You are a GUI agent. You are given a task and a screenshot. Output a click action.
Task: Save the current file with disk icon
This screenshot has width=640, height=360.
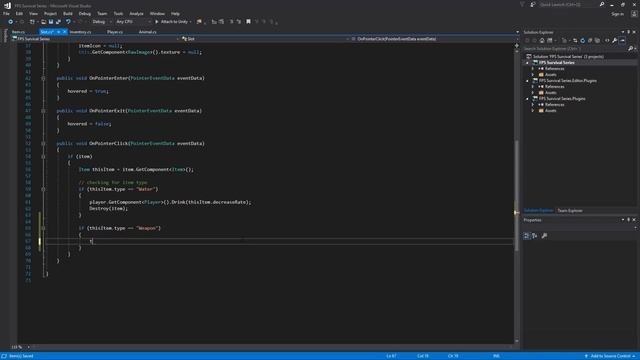click(51, 22)
